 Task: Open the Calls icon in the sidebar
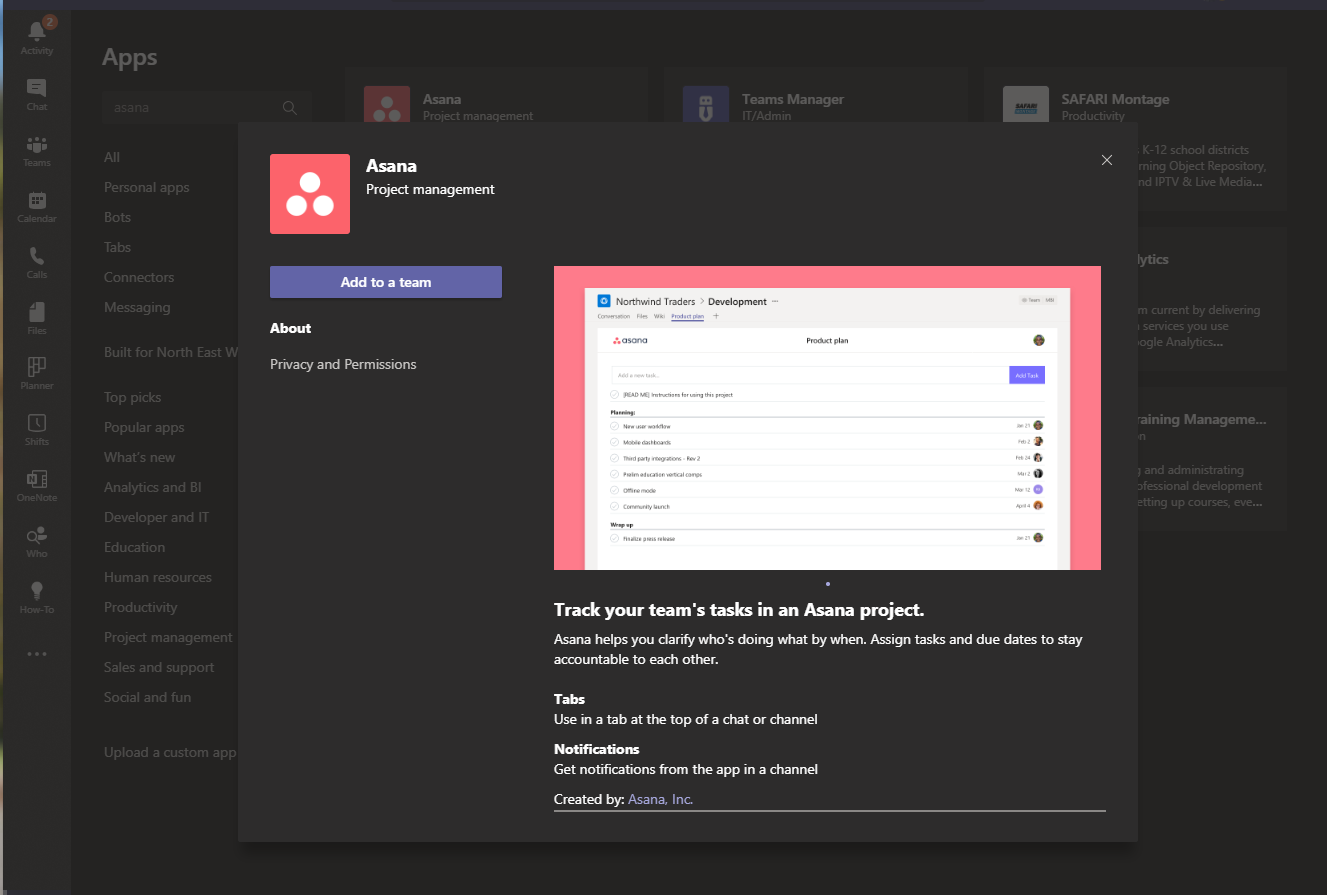(36, 259)
